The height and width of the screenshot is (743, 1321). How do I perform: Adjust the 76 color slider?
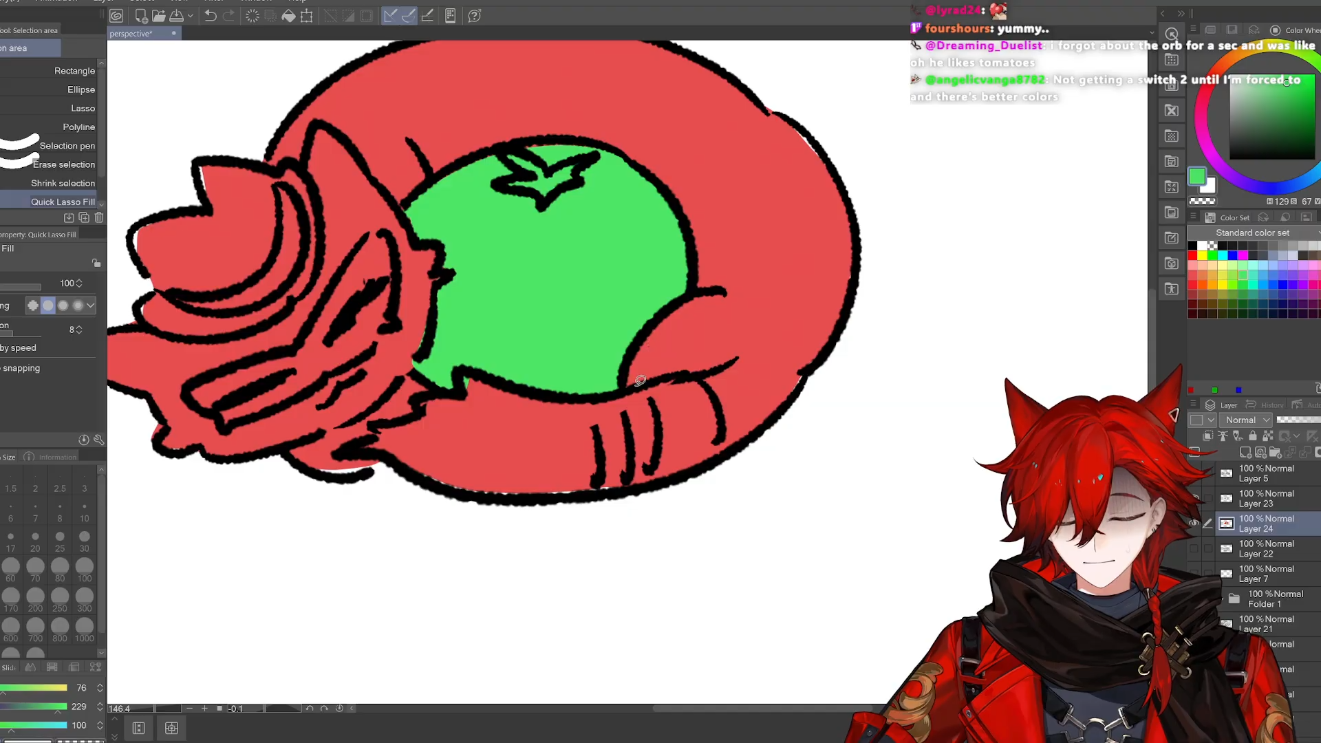[x=34, y=688]
